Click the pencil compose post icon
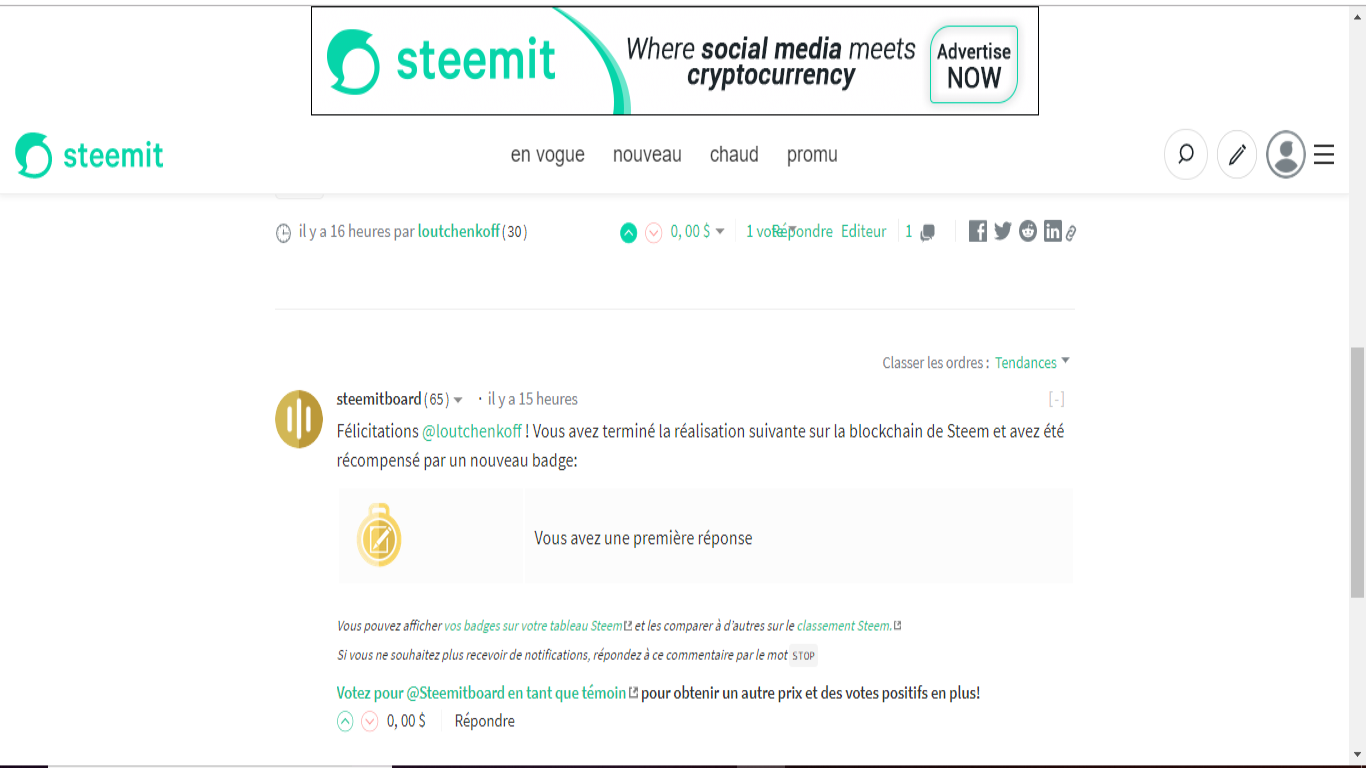1366x768 pixels. click(x=1237, y=155)
